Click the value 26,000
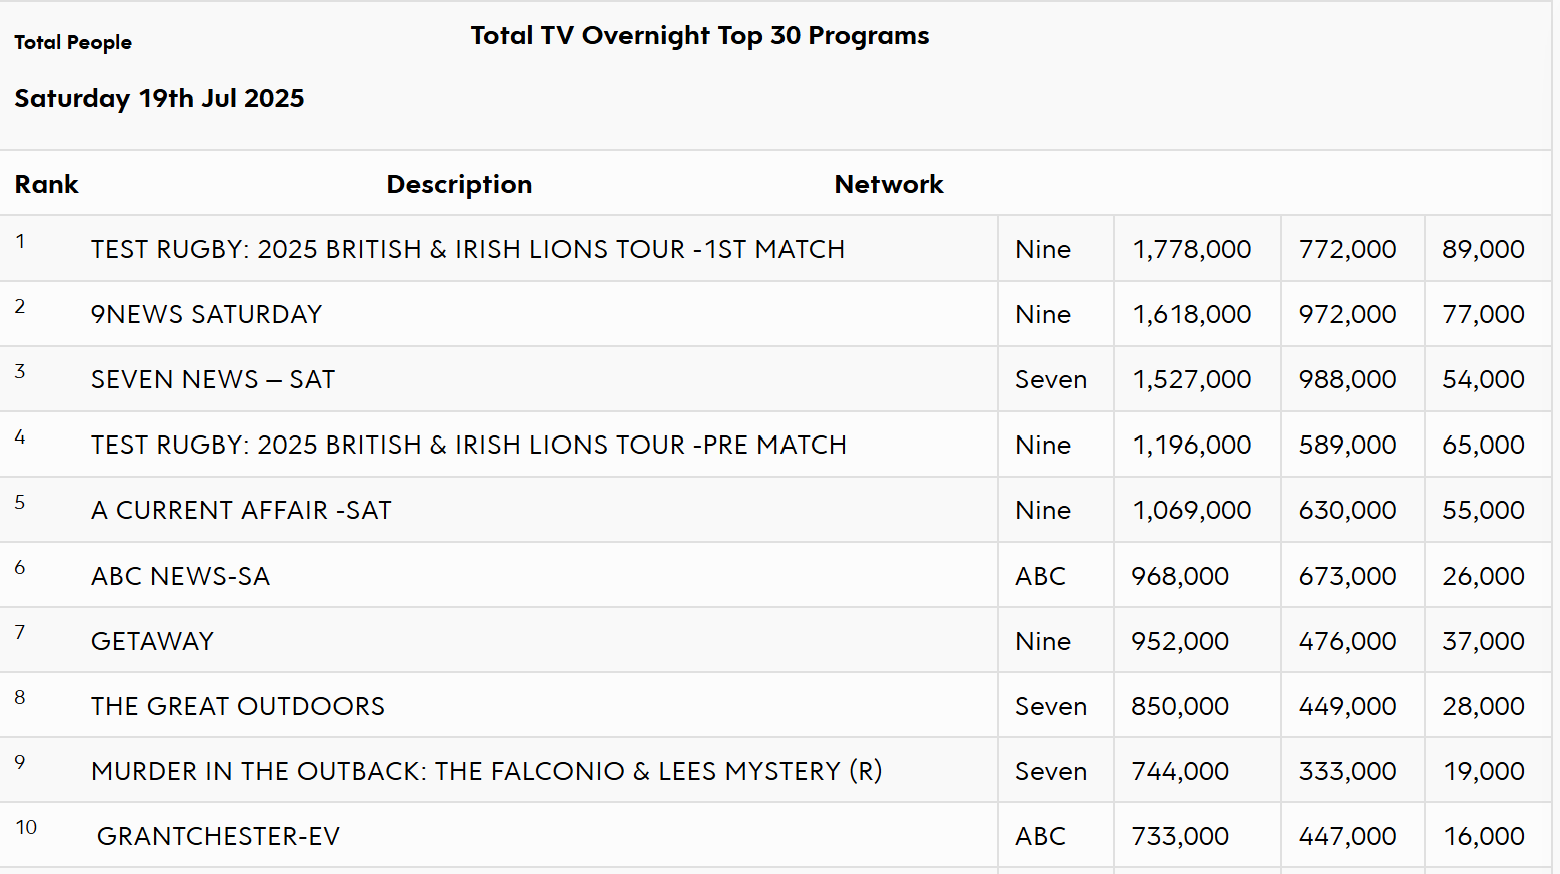This screenshot has height=874, width=1560. 1483,576
